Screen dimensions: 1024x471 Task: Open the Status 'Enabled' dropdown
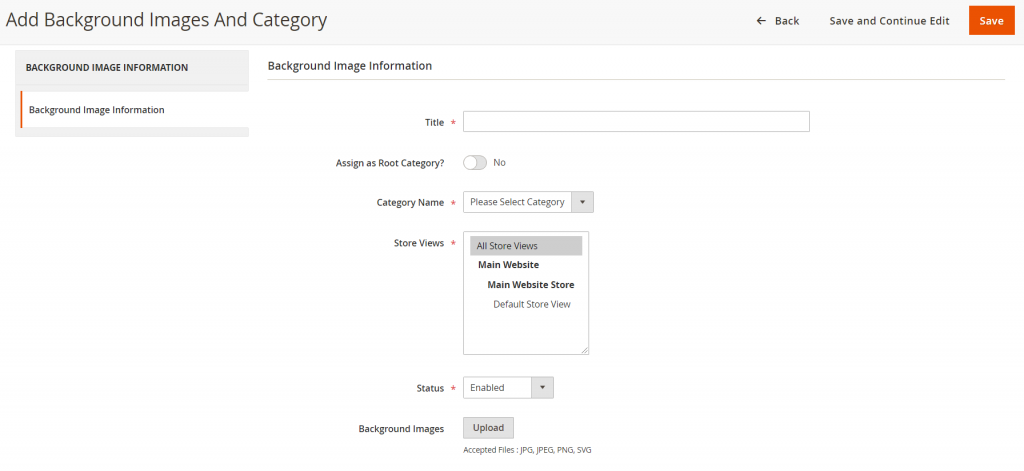coord(497,387)
